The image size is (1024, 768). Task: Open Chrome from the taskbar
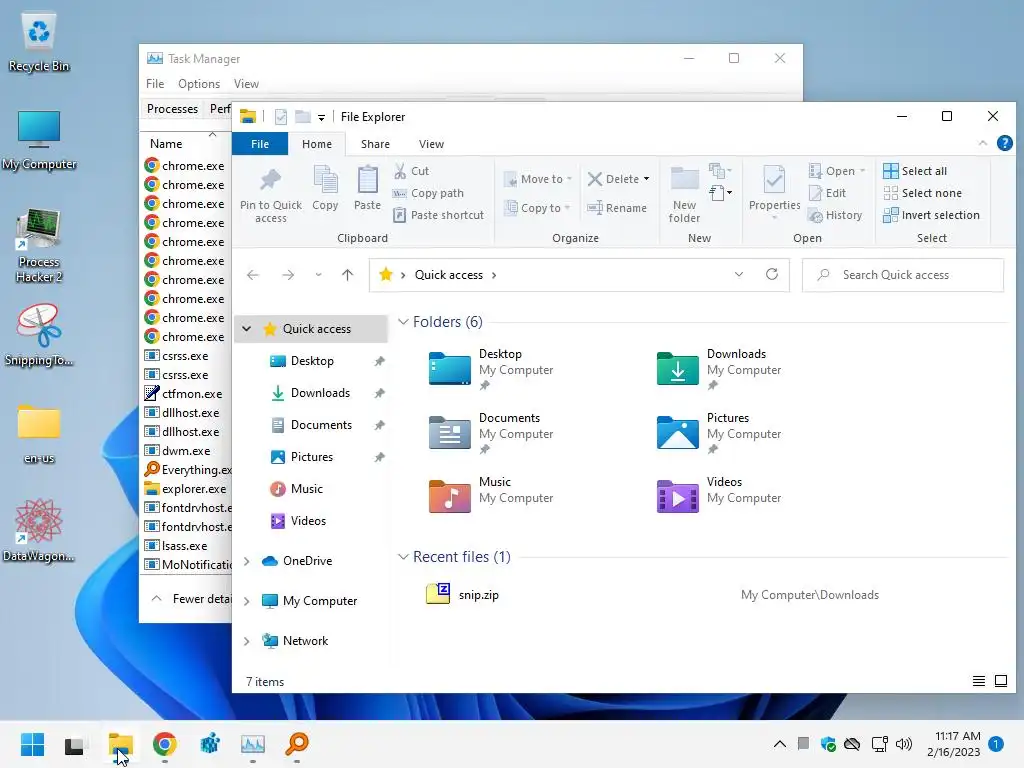pos(165,744)
